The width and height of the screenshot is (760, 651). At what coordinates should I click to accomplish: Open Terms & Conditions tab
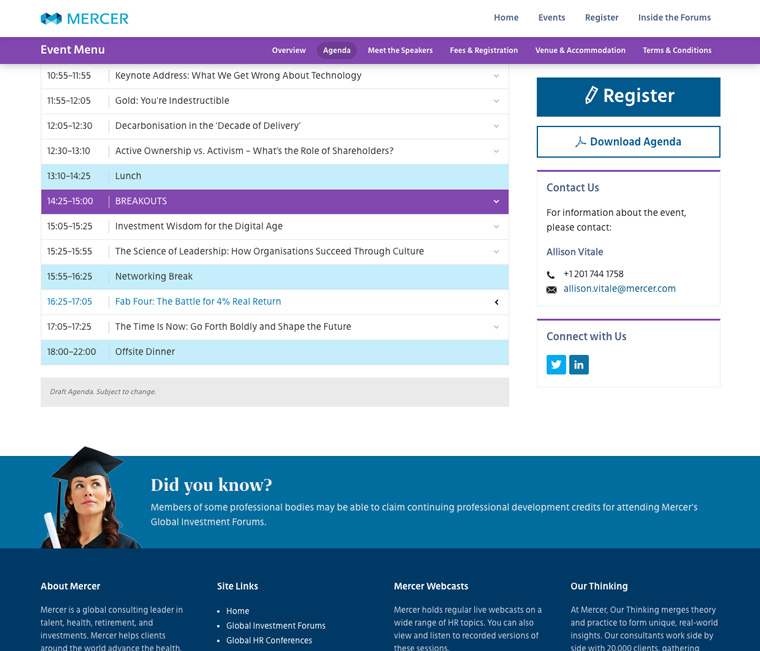[677, 50]
